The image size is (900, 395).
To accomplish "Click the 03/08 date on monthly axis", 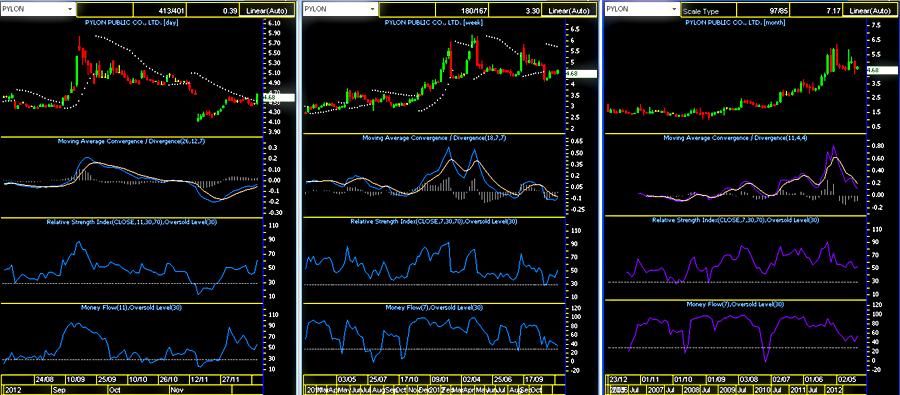I will coord(749,379).
